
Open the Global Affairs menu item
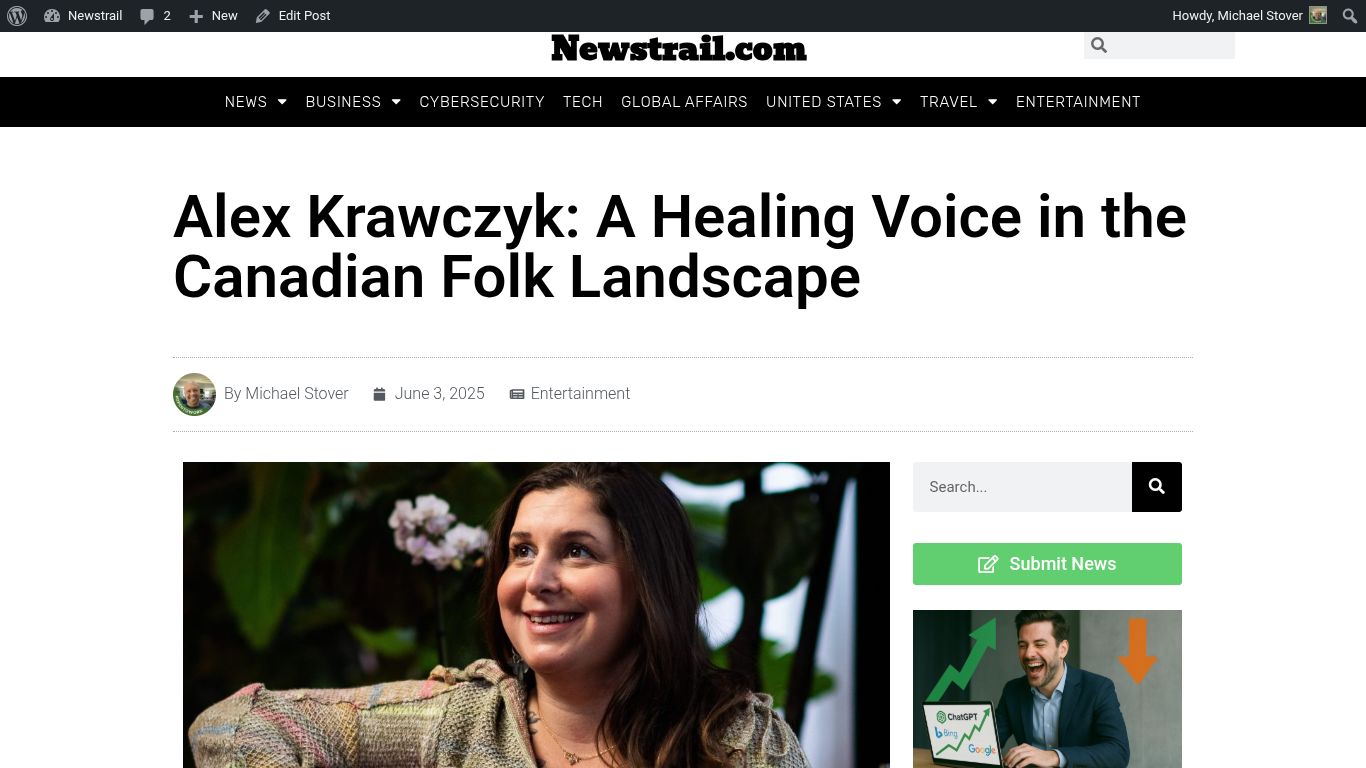coord(684,102)
